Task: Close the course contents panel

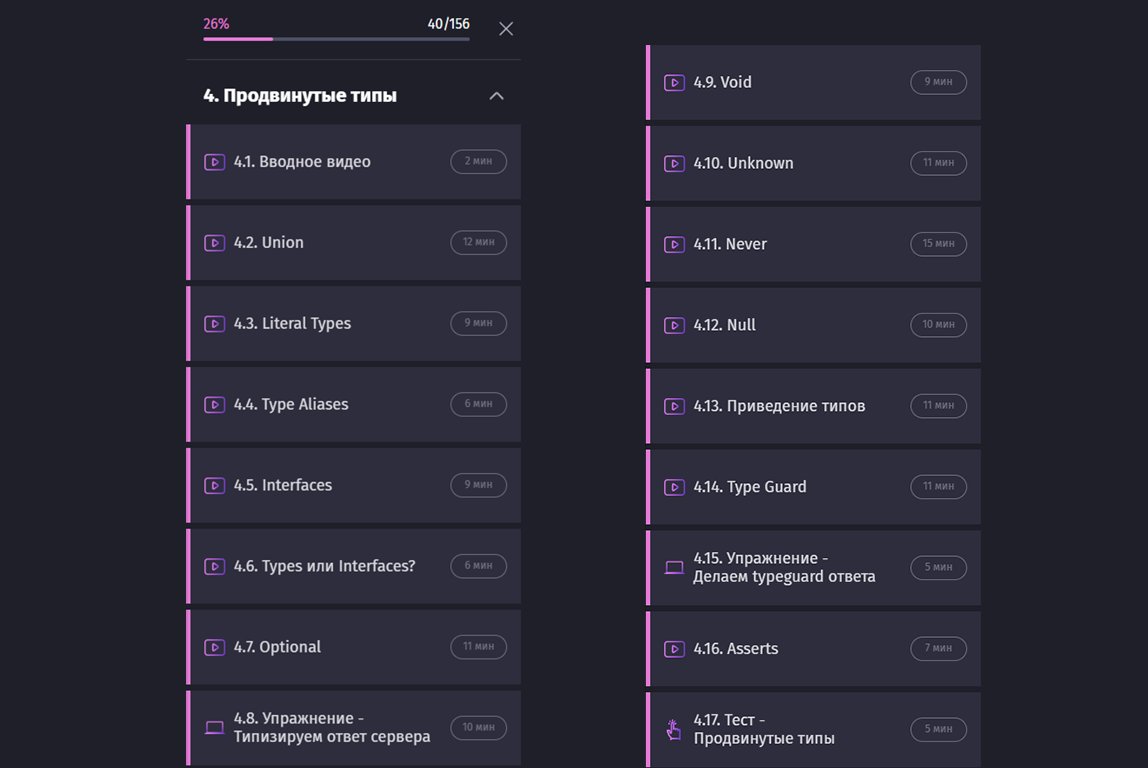Action: point(506,29)
